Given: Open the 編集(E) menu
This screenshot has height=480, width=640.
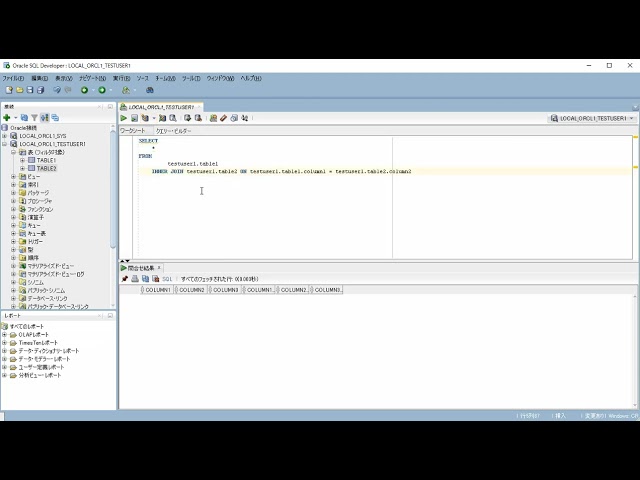Looking at the screenshot, I should 40,78.
